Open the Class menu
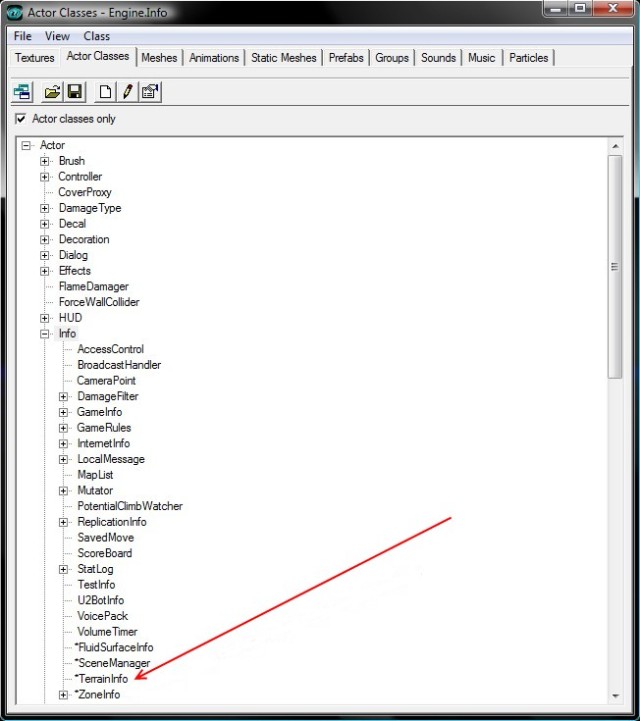640x721 pixels. point(97,36)
